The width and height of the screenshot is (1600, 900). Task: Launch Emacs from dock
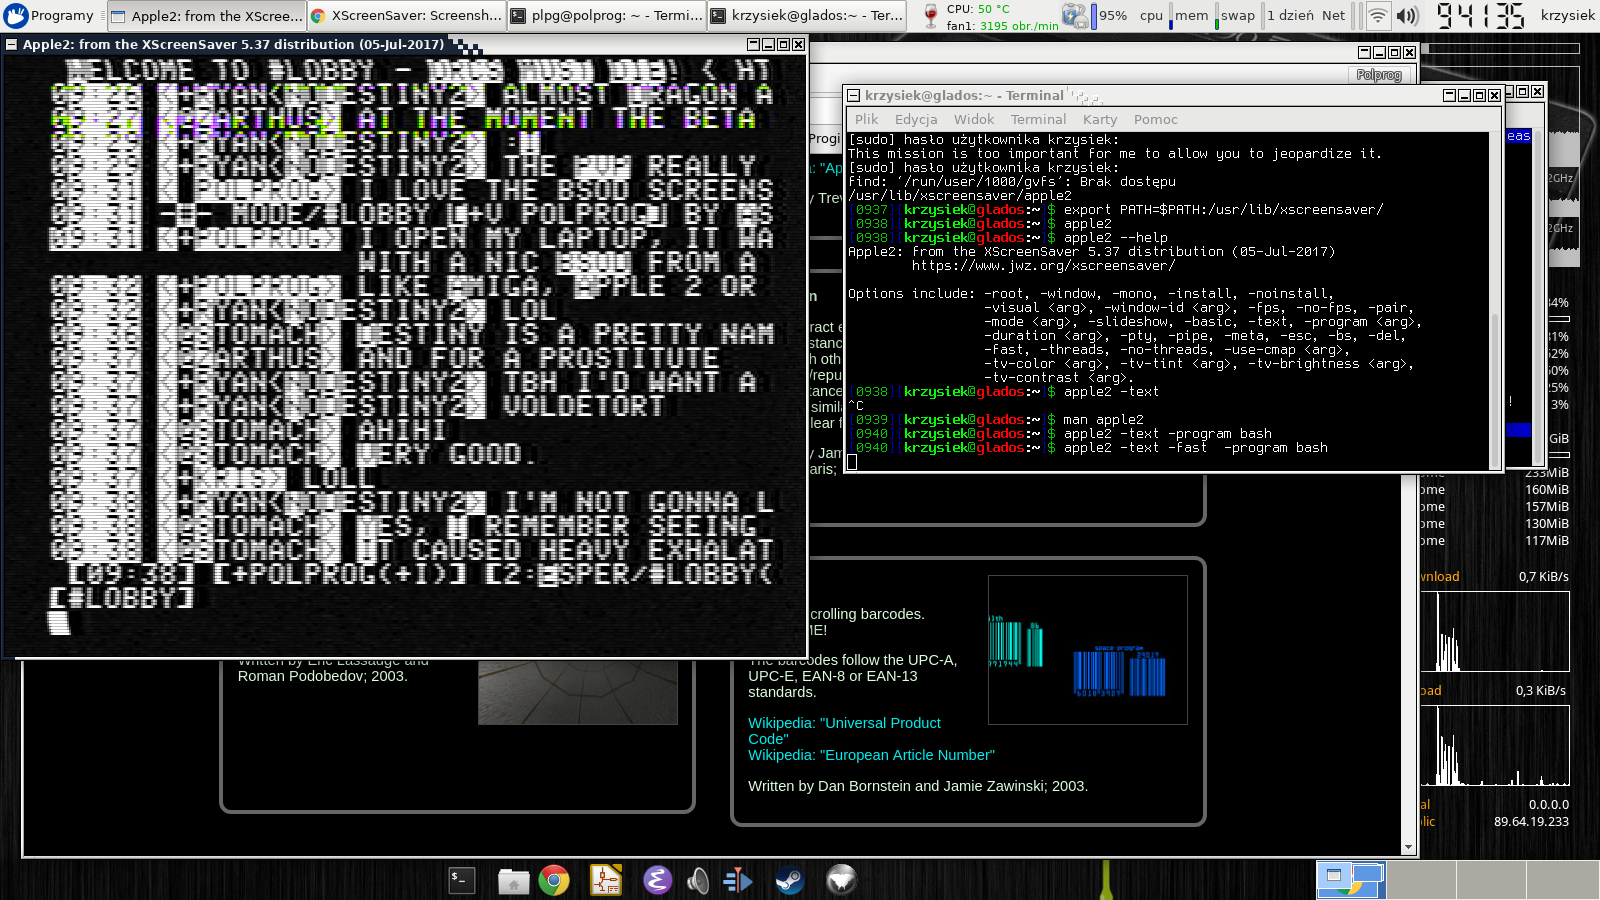[x=657, y=880]
